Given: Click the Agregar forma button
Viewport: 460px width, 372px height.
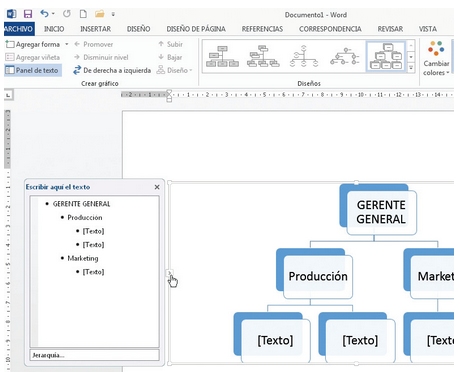Looking at the screenshot, I should (x=33, y=44).
